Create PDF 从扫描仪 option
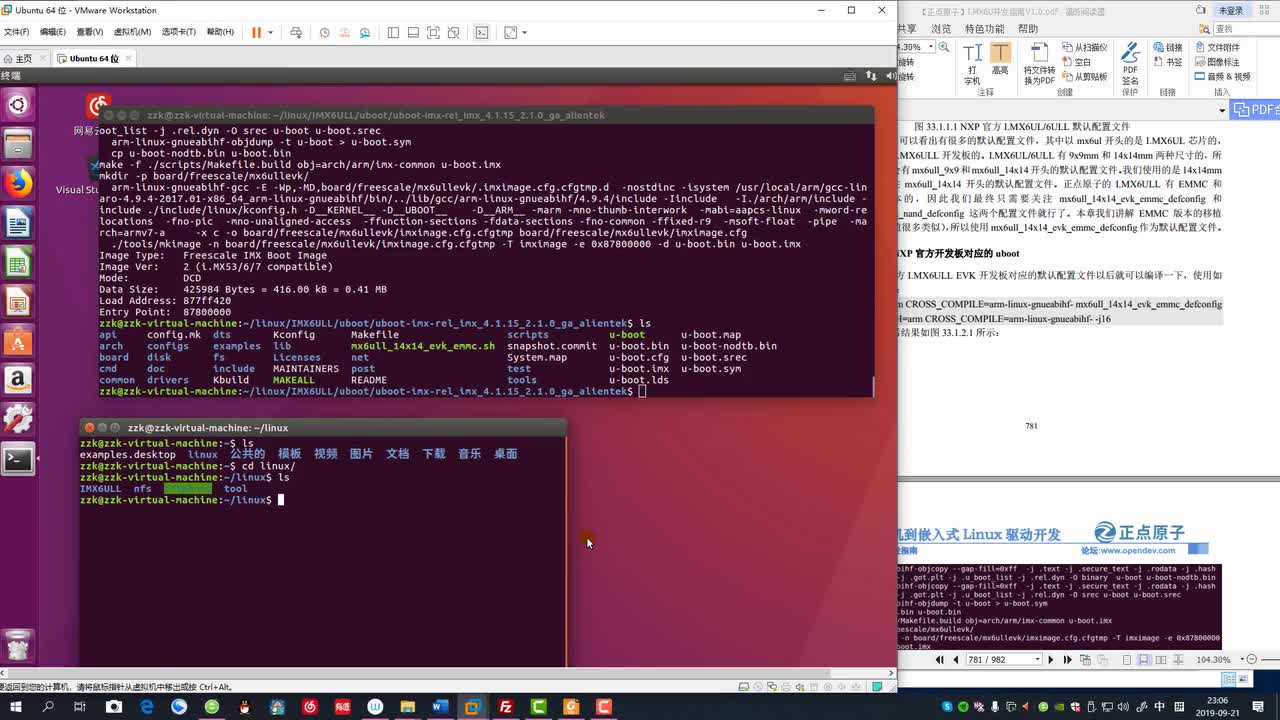Screen dimensions: 1280x720 [x=1084, y=47]
